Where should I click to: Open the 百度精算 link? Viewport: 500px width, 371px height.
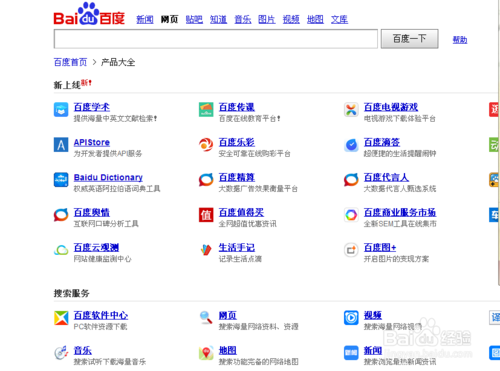pos(237,177)
